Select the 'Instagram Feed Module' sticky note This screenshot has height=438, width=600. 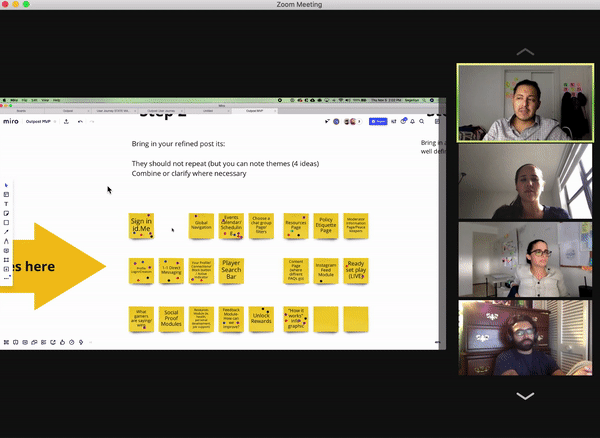pyautogui.click(x=326, y=271)
